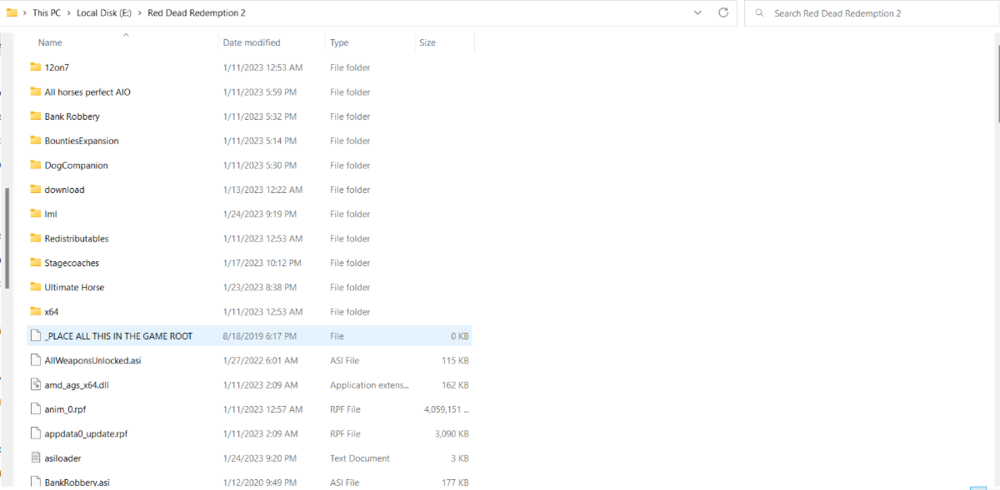Viewport: 1000px width, 490px height.
Task: Click the DogCompanion folder icon
Action: tap(36, 165)
